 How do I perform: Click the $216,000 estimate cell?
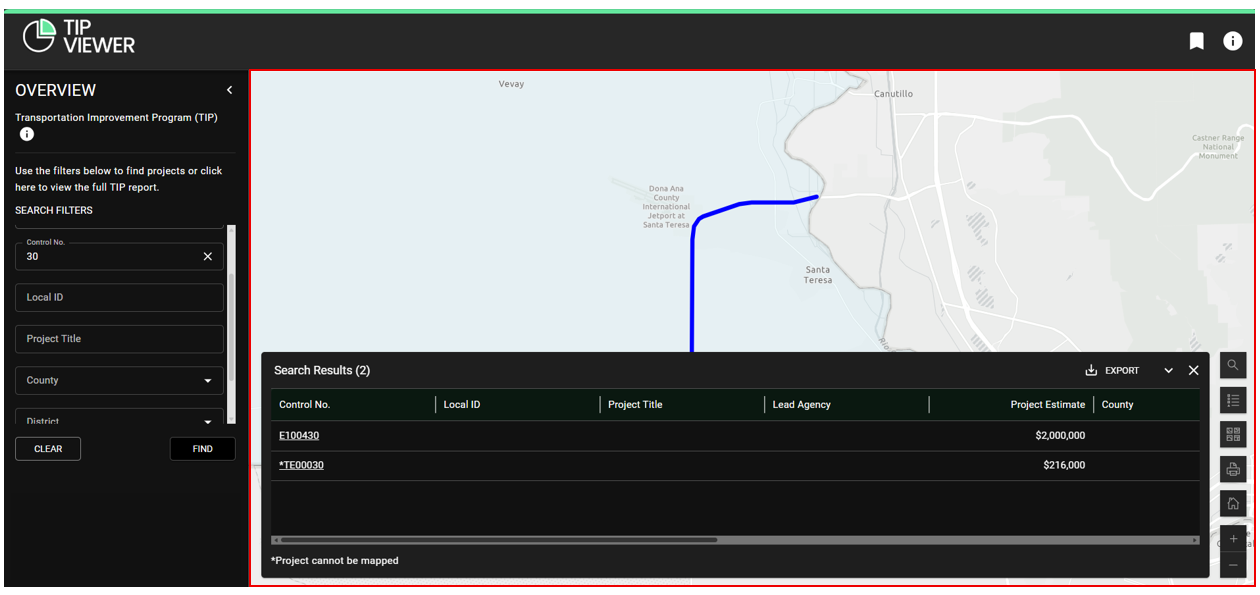pyautogui.click(x=1064, y=465)
